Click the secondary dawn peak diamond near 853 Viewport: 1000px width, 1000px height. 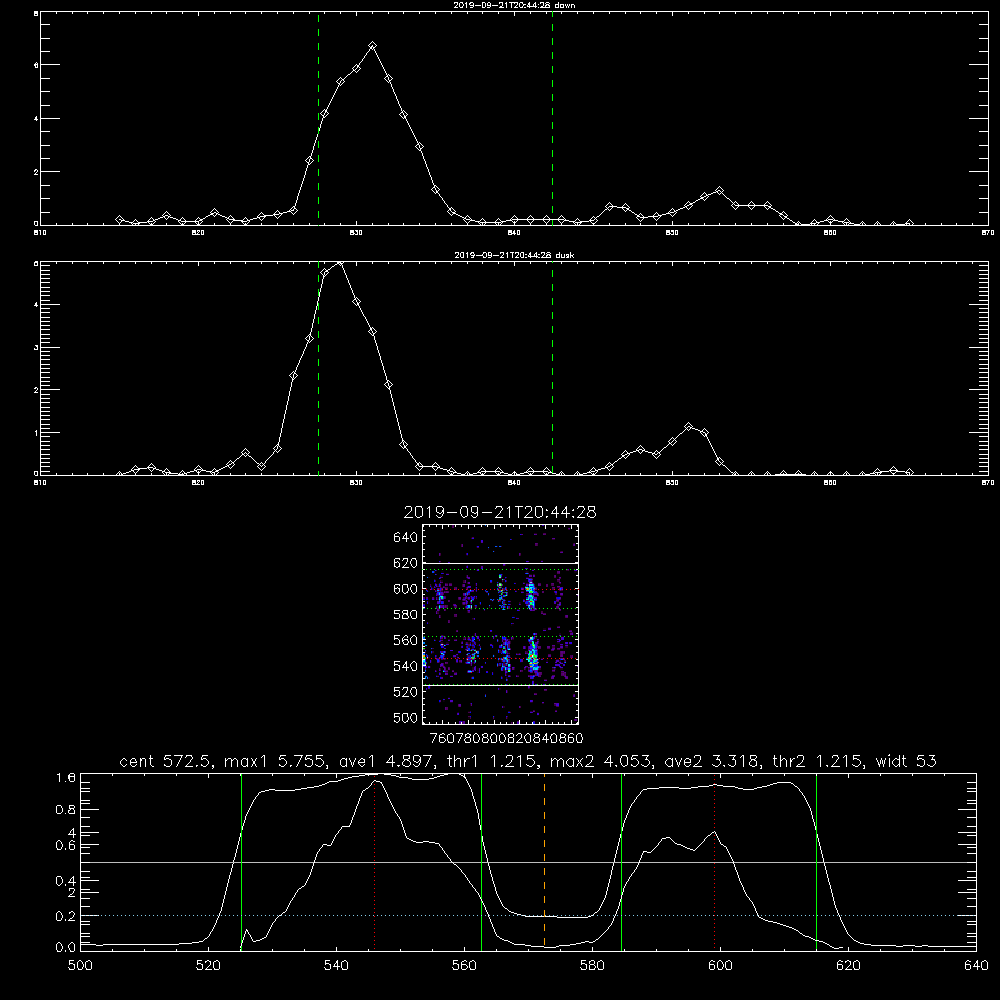coord(719,191)
